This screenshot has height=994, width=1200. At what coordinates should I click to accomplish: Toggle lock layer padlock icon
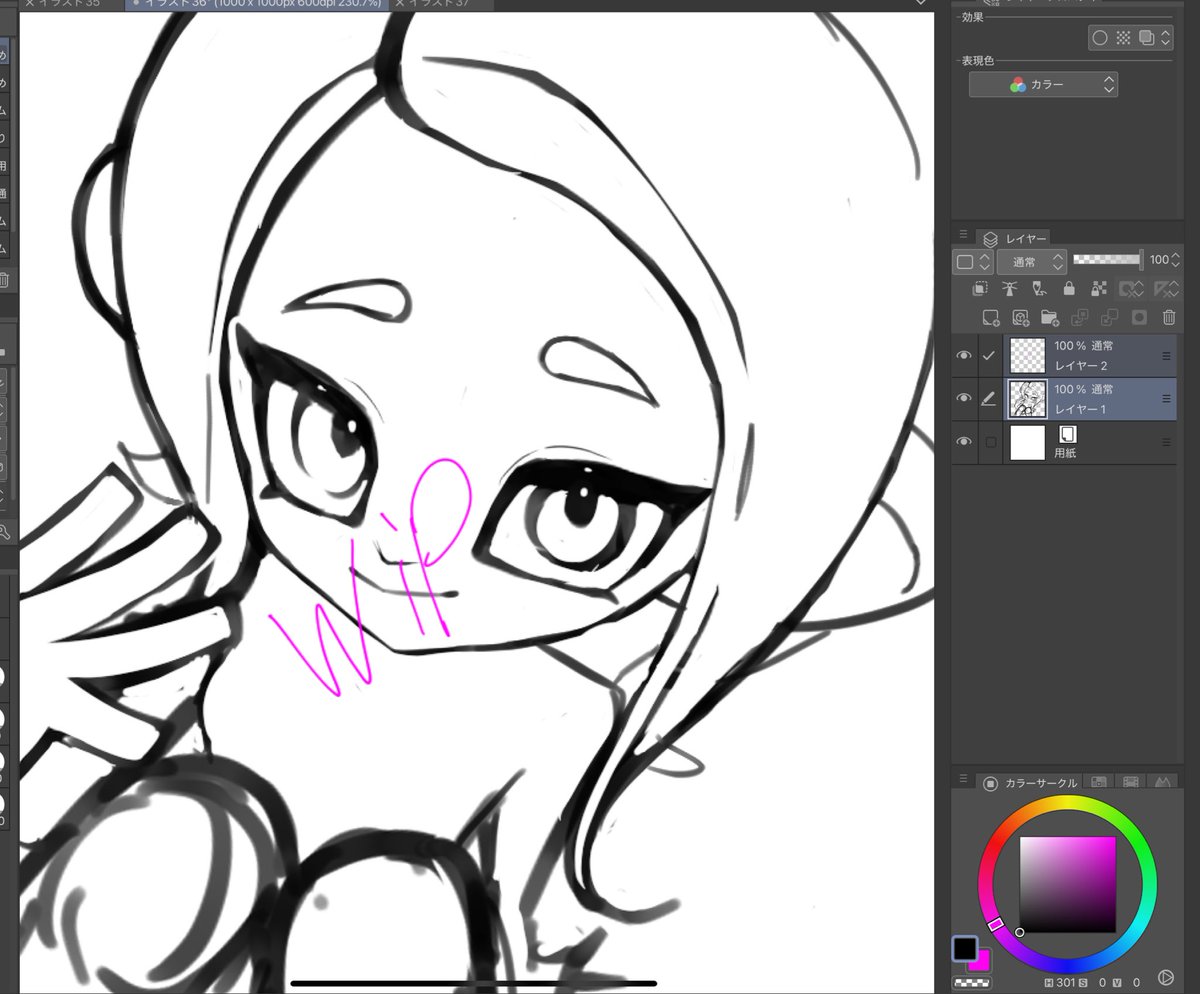(1069, 289)
